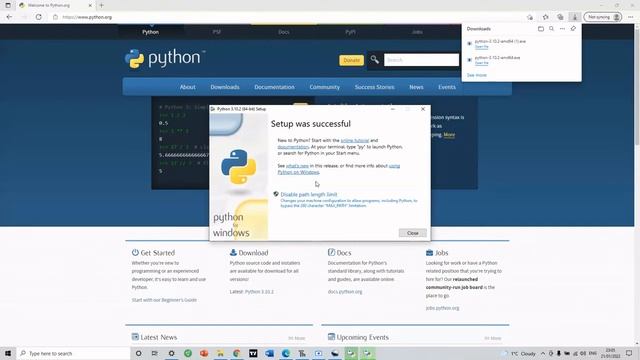Pin the Downloads panel
The width and height of the screenshot is (640, 360).
pyautogui.click(x=573, y=29)
